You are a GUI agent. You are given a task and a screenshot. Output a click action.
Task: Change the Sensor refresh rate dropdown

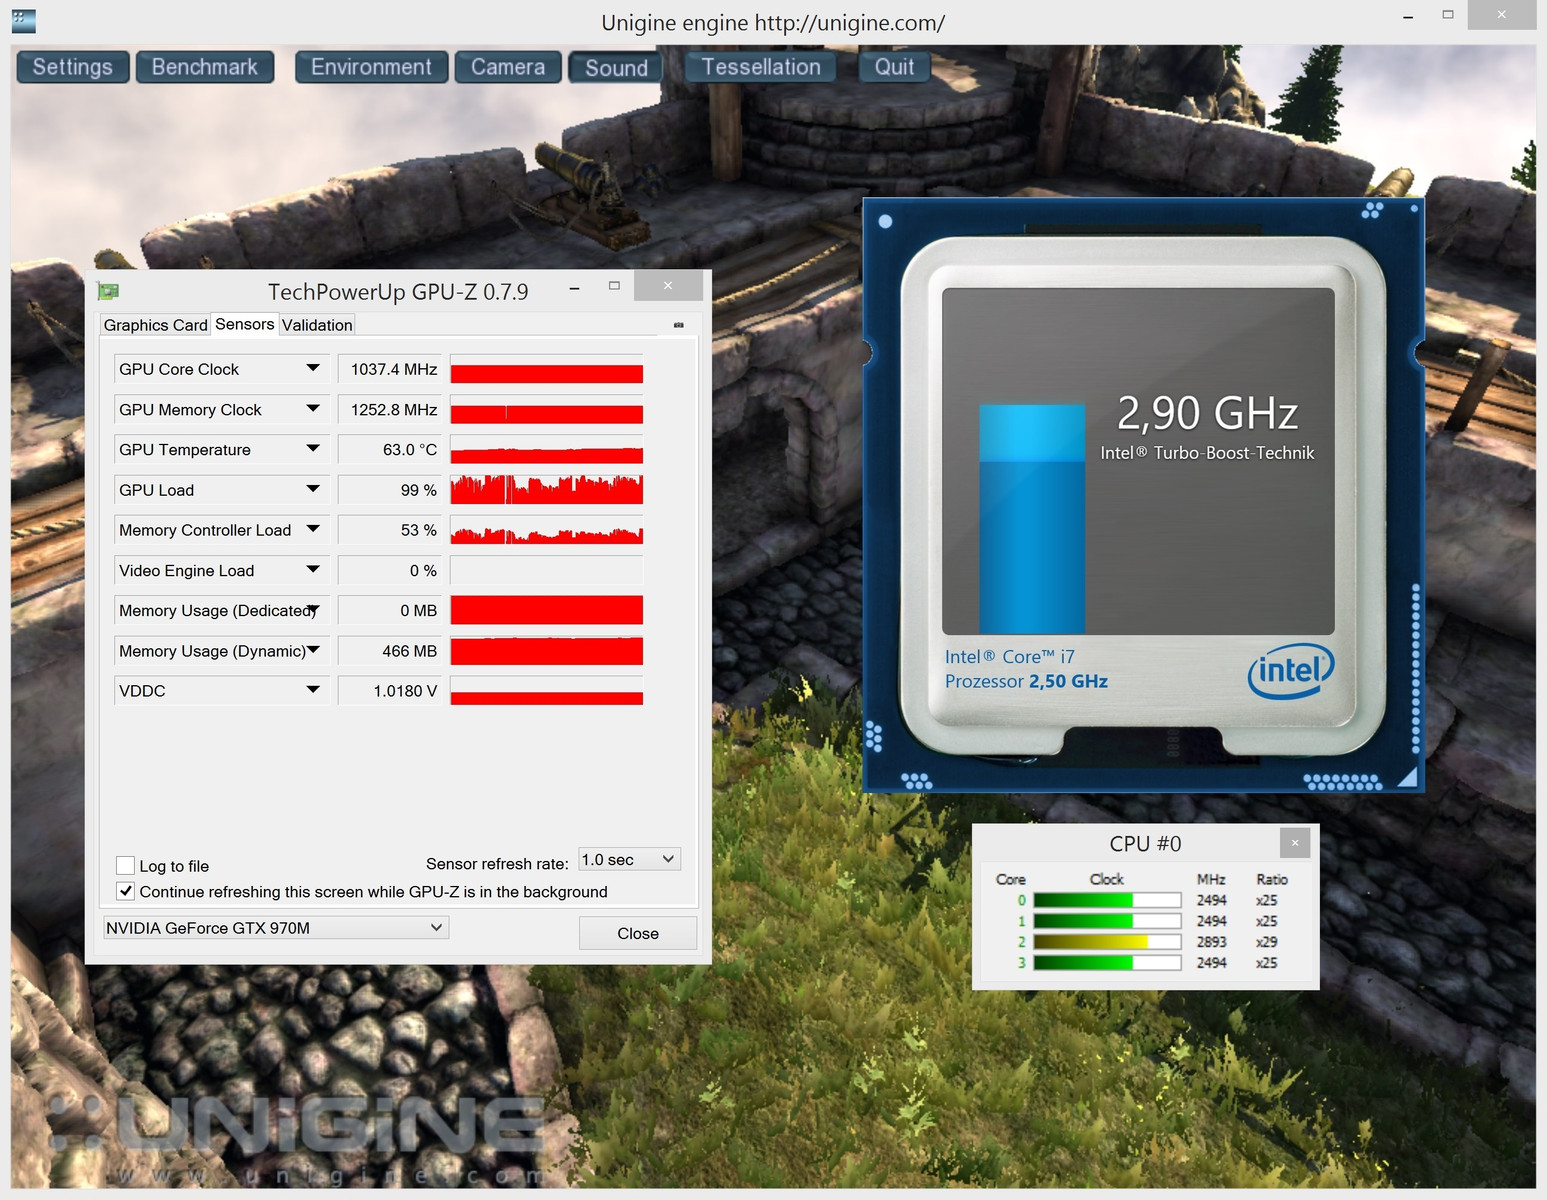click(630, 859)
